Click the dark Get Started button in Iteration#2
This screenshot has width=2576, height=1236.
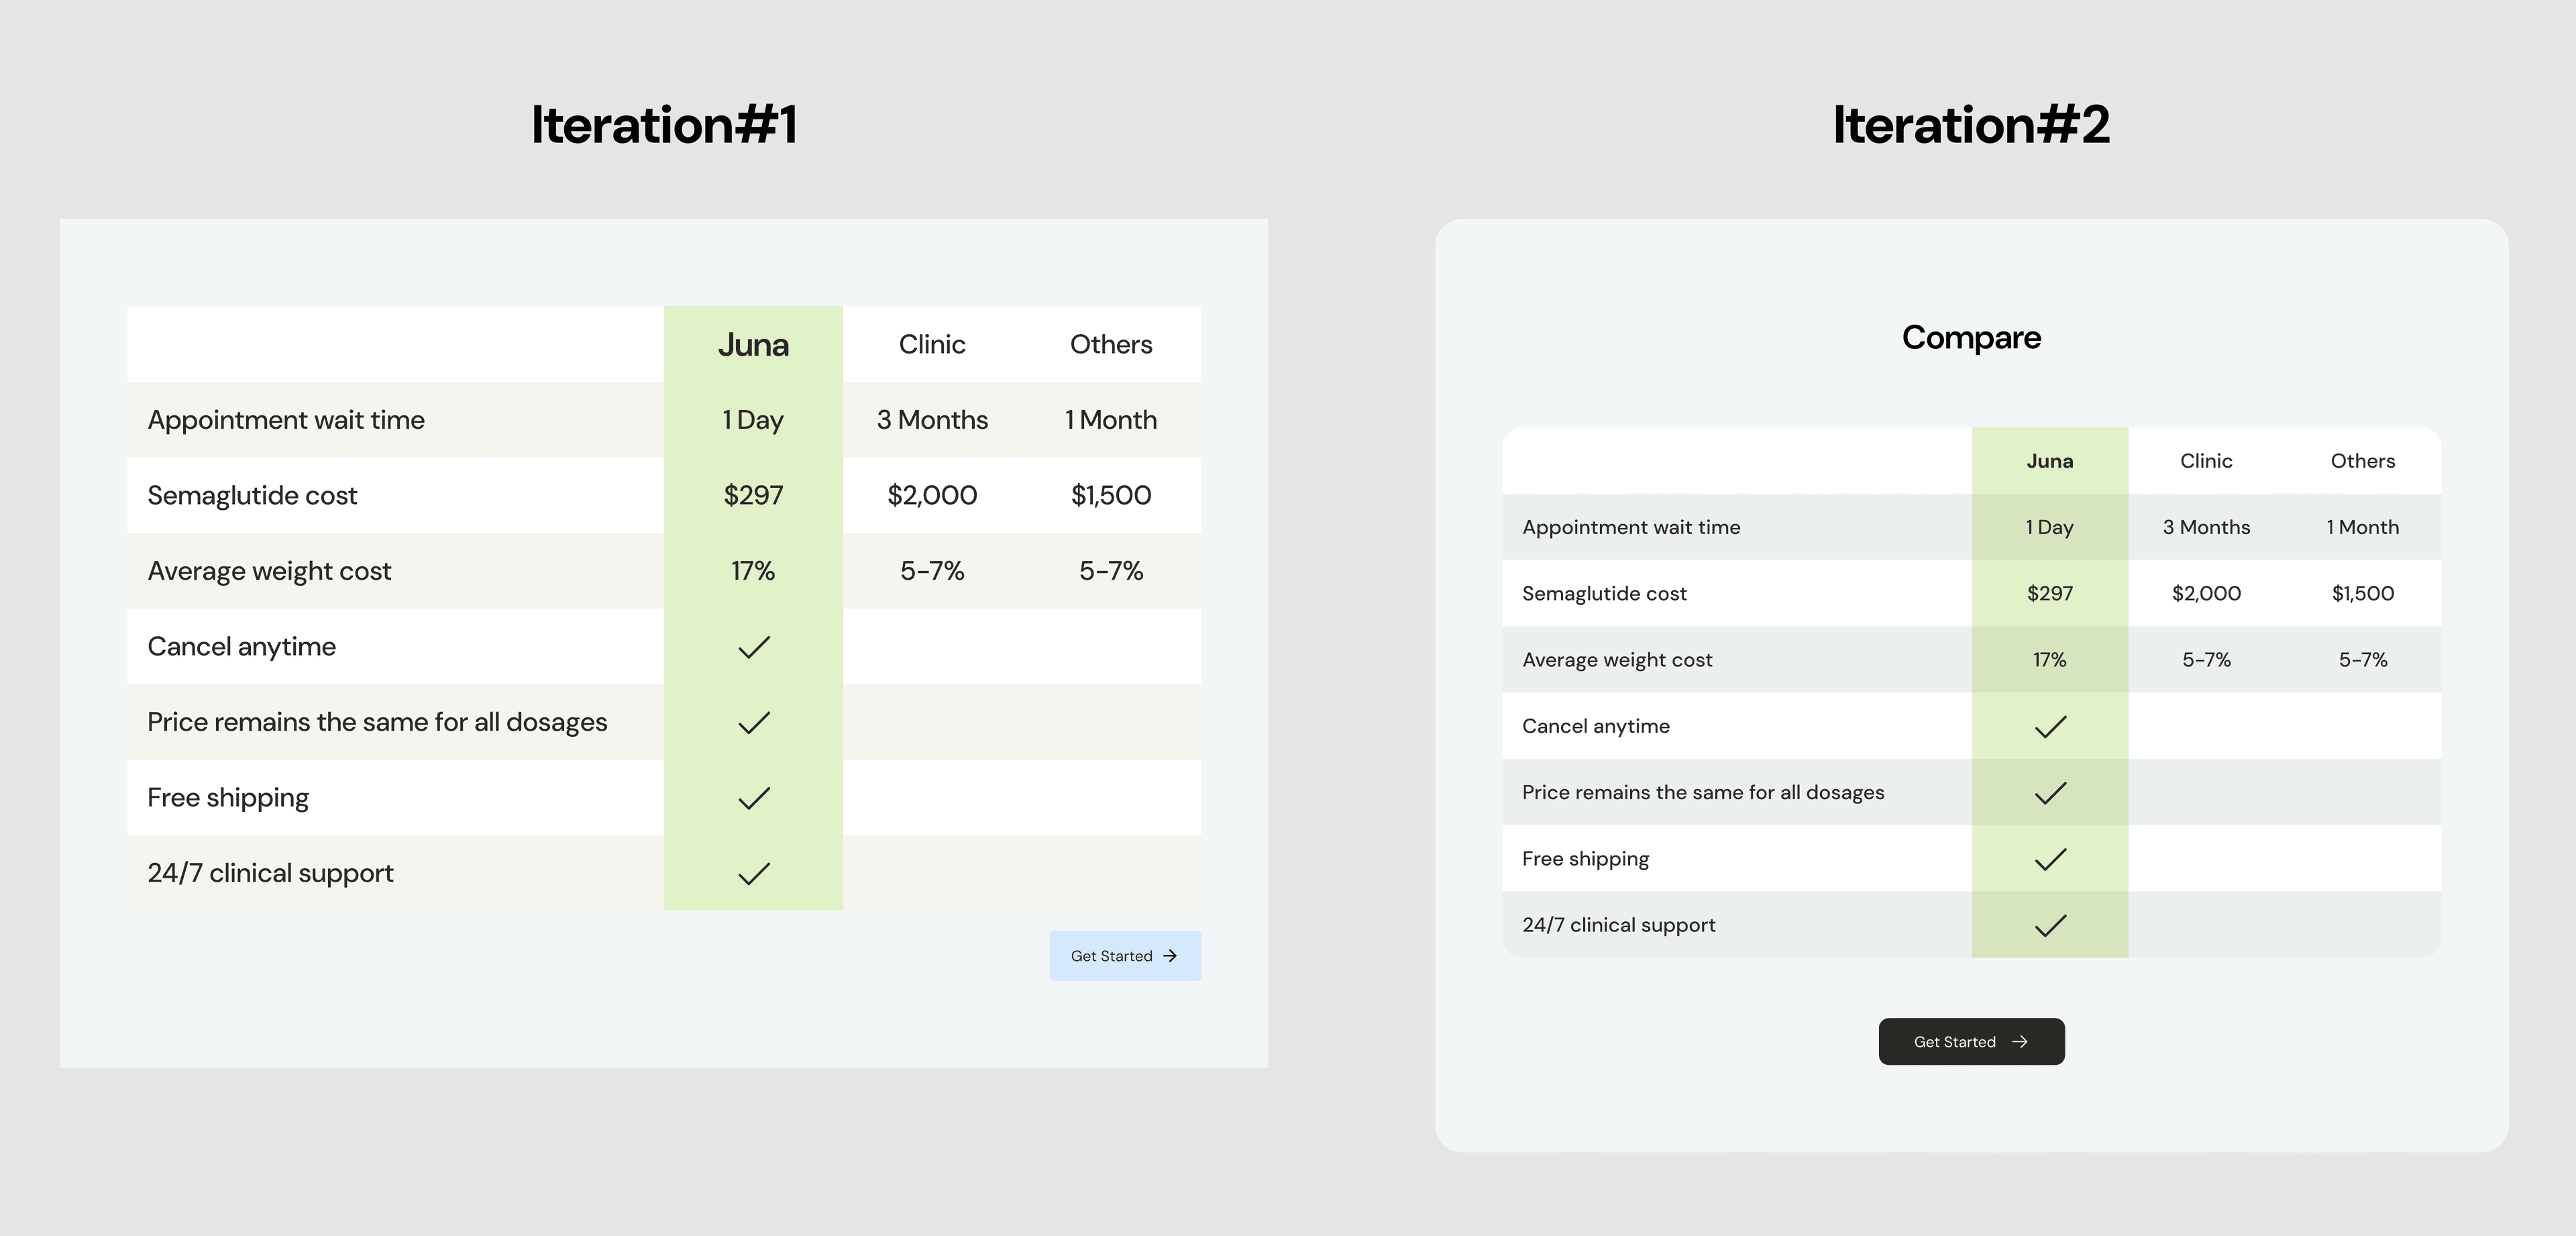(x=1970, y=1041)
